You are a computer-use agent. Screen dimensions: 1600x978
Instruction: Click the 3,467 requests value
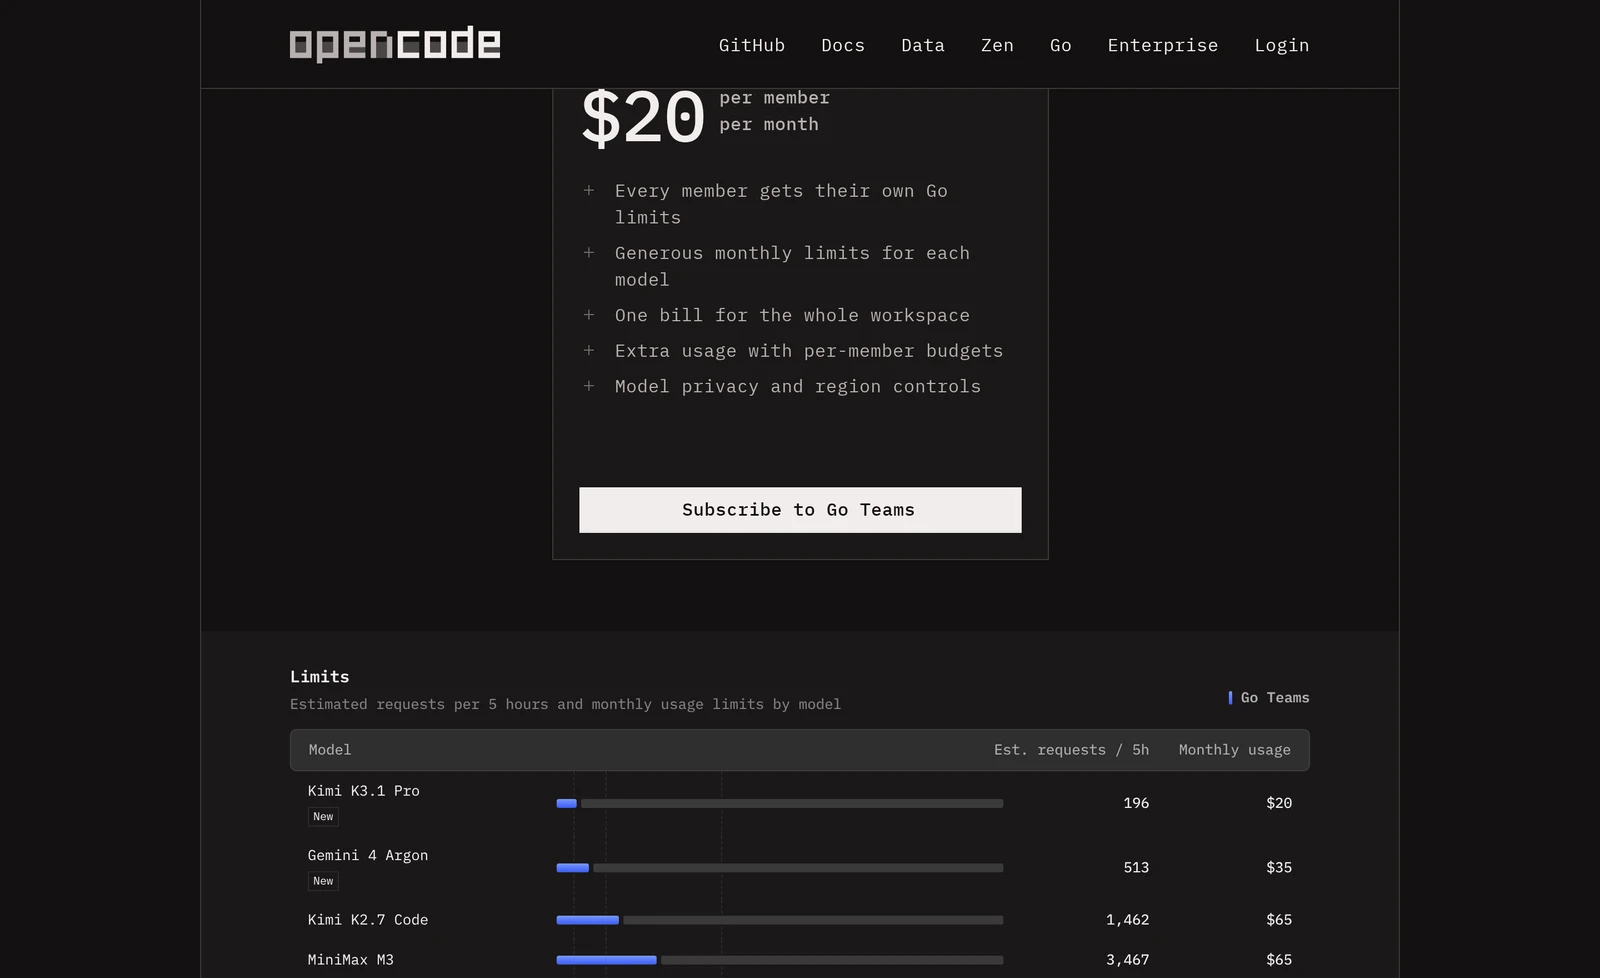[1127, 960]
